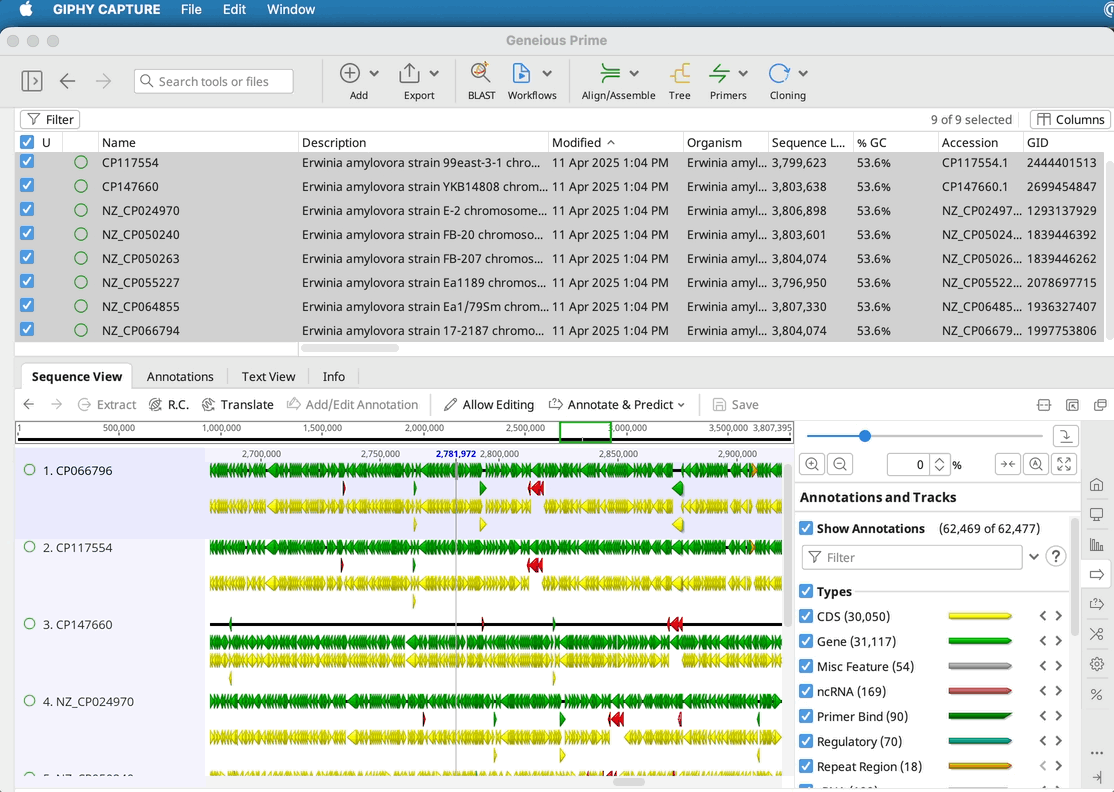Expand the Annotate & Predict dropdown
This screenshot has width=1114, height=792.
(617, 404)
